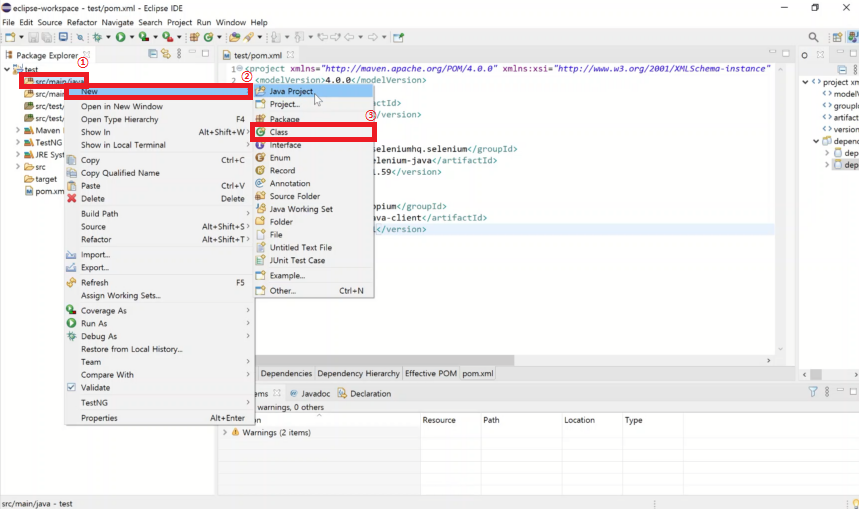Click the Run External Tools toolbar icon
Viewport: 859px width, 509px height.
(x=168, y=37)
